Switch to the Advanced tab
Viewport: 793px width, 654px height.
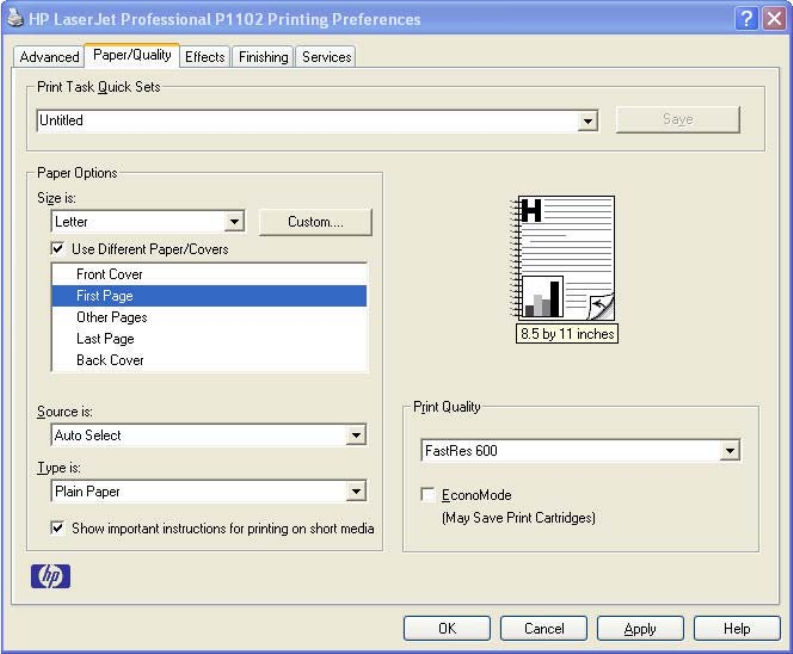pos(49,57)
